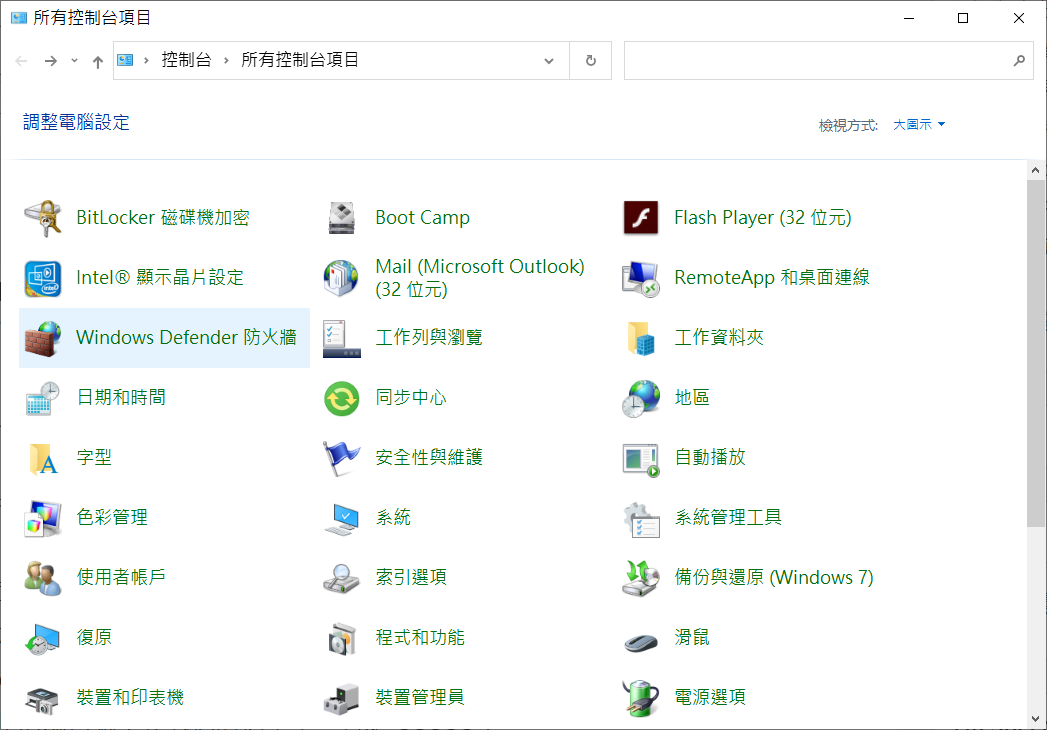
Task: Open the Intel graphics settings icon
Action: [x=43, y=278]
